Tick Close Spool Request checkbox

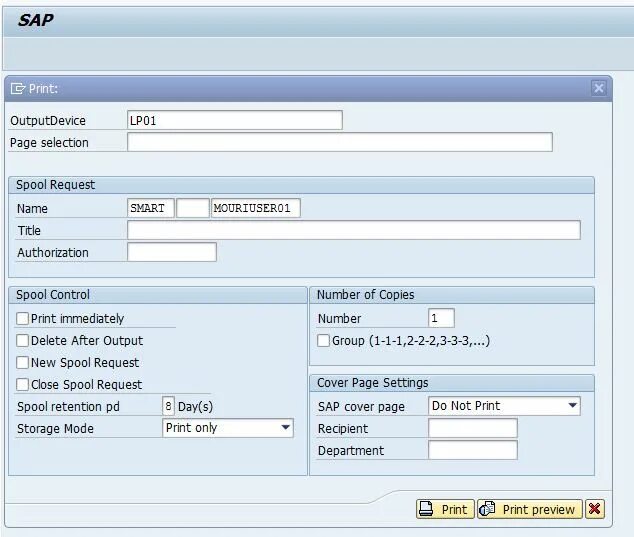23,384
